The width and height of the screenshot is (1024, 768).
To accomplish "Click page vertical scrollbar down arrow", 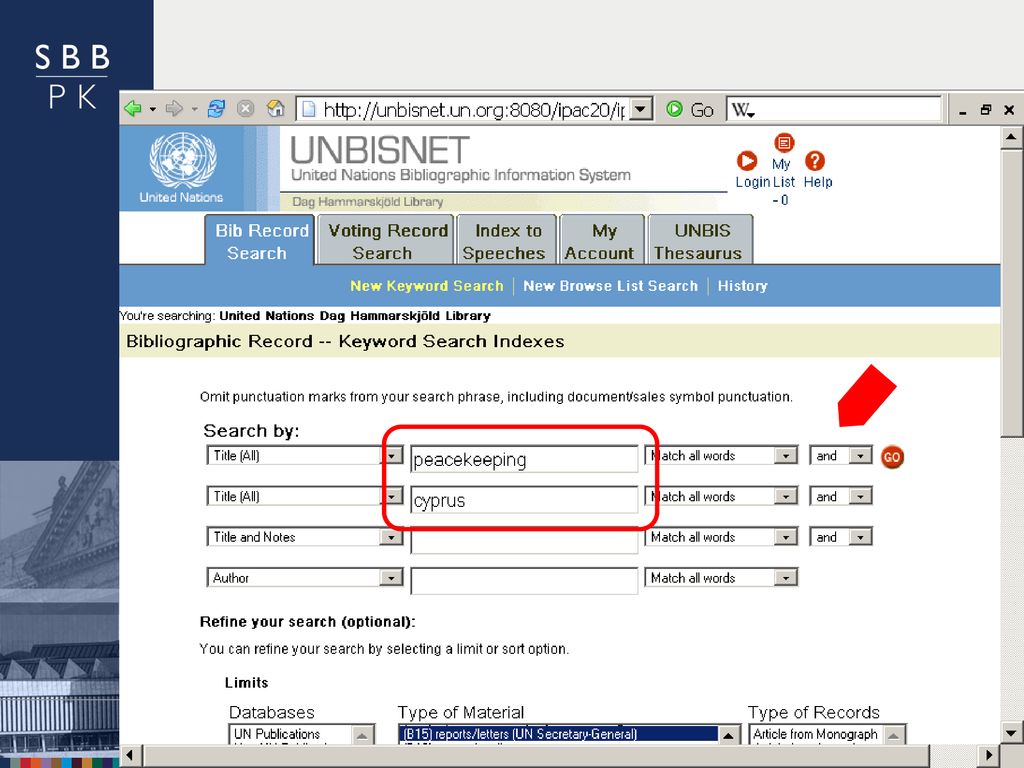I will 1011,732.
